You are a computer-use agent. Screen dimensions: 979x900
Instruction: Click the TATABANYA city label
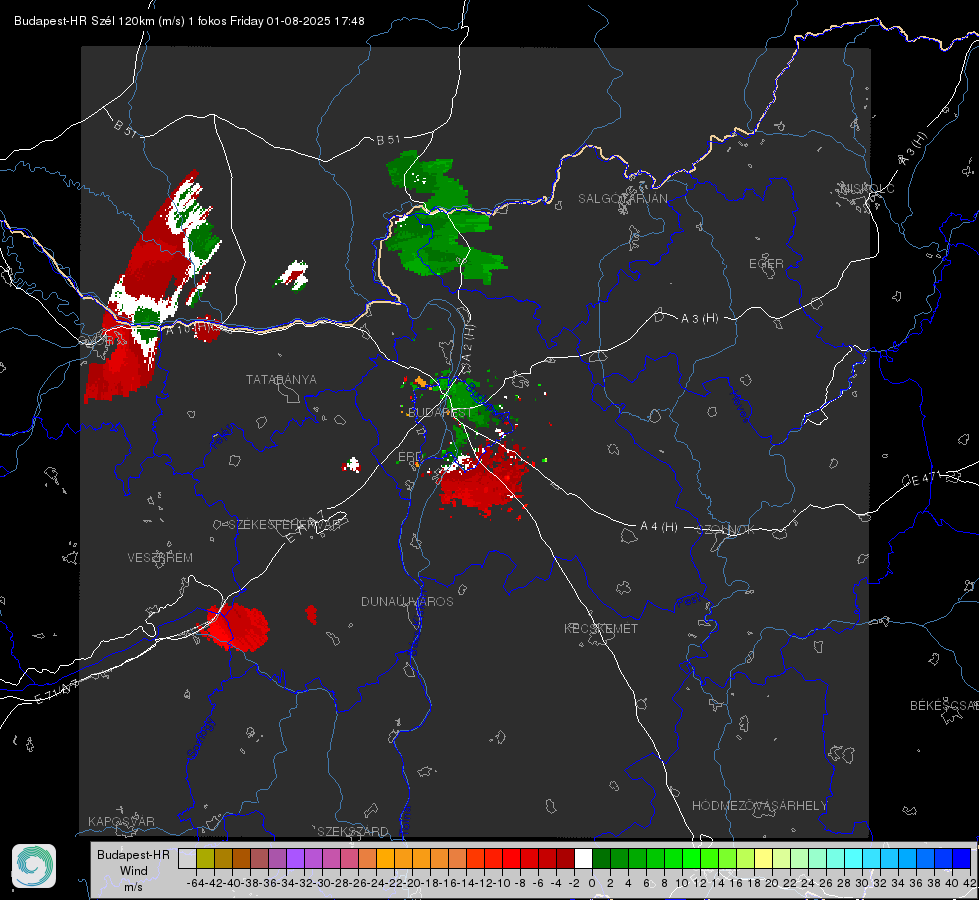tap(281, 380)
